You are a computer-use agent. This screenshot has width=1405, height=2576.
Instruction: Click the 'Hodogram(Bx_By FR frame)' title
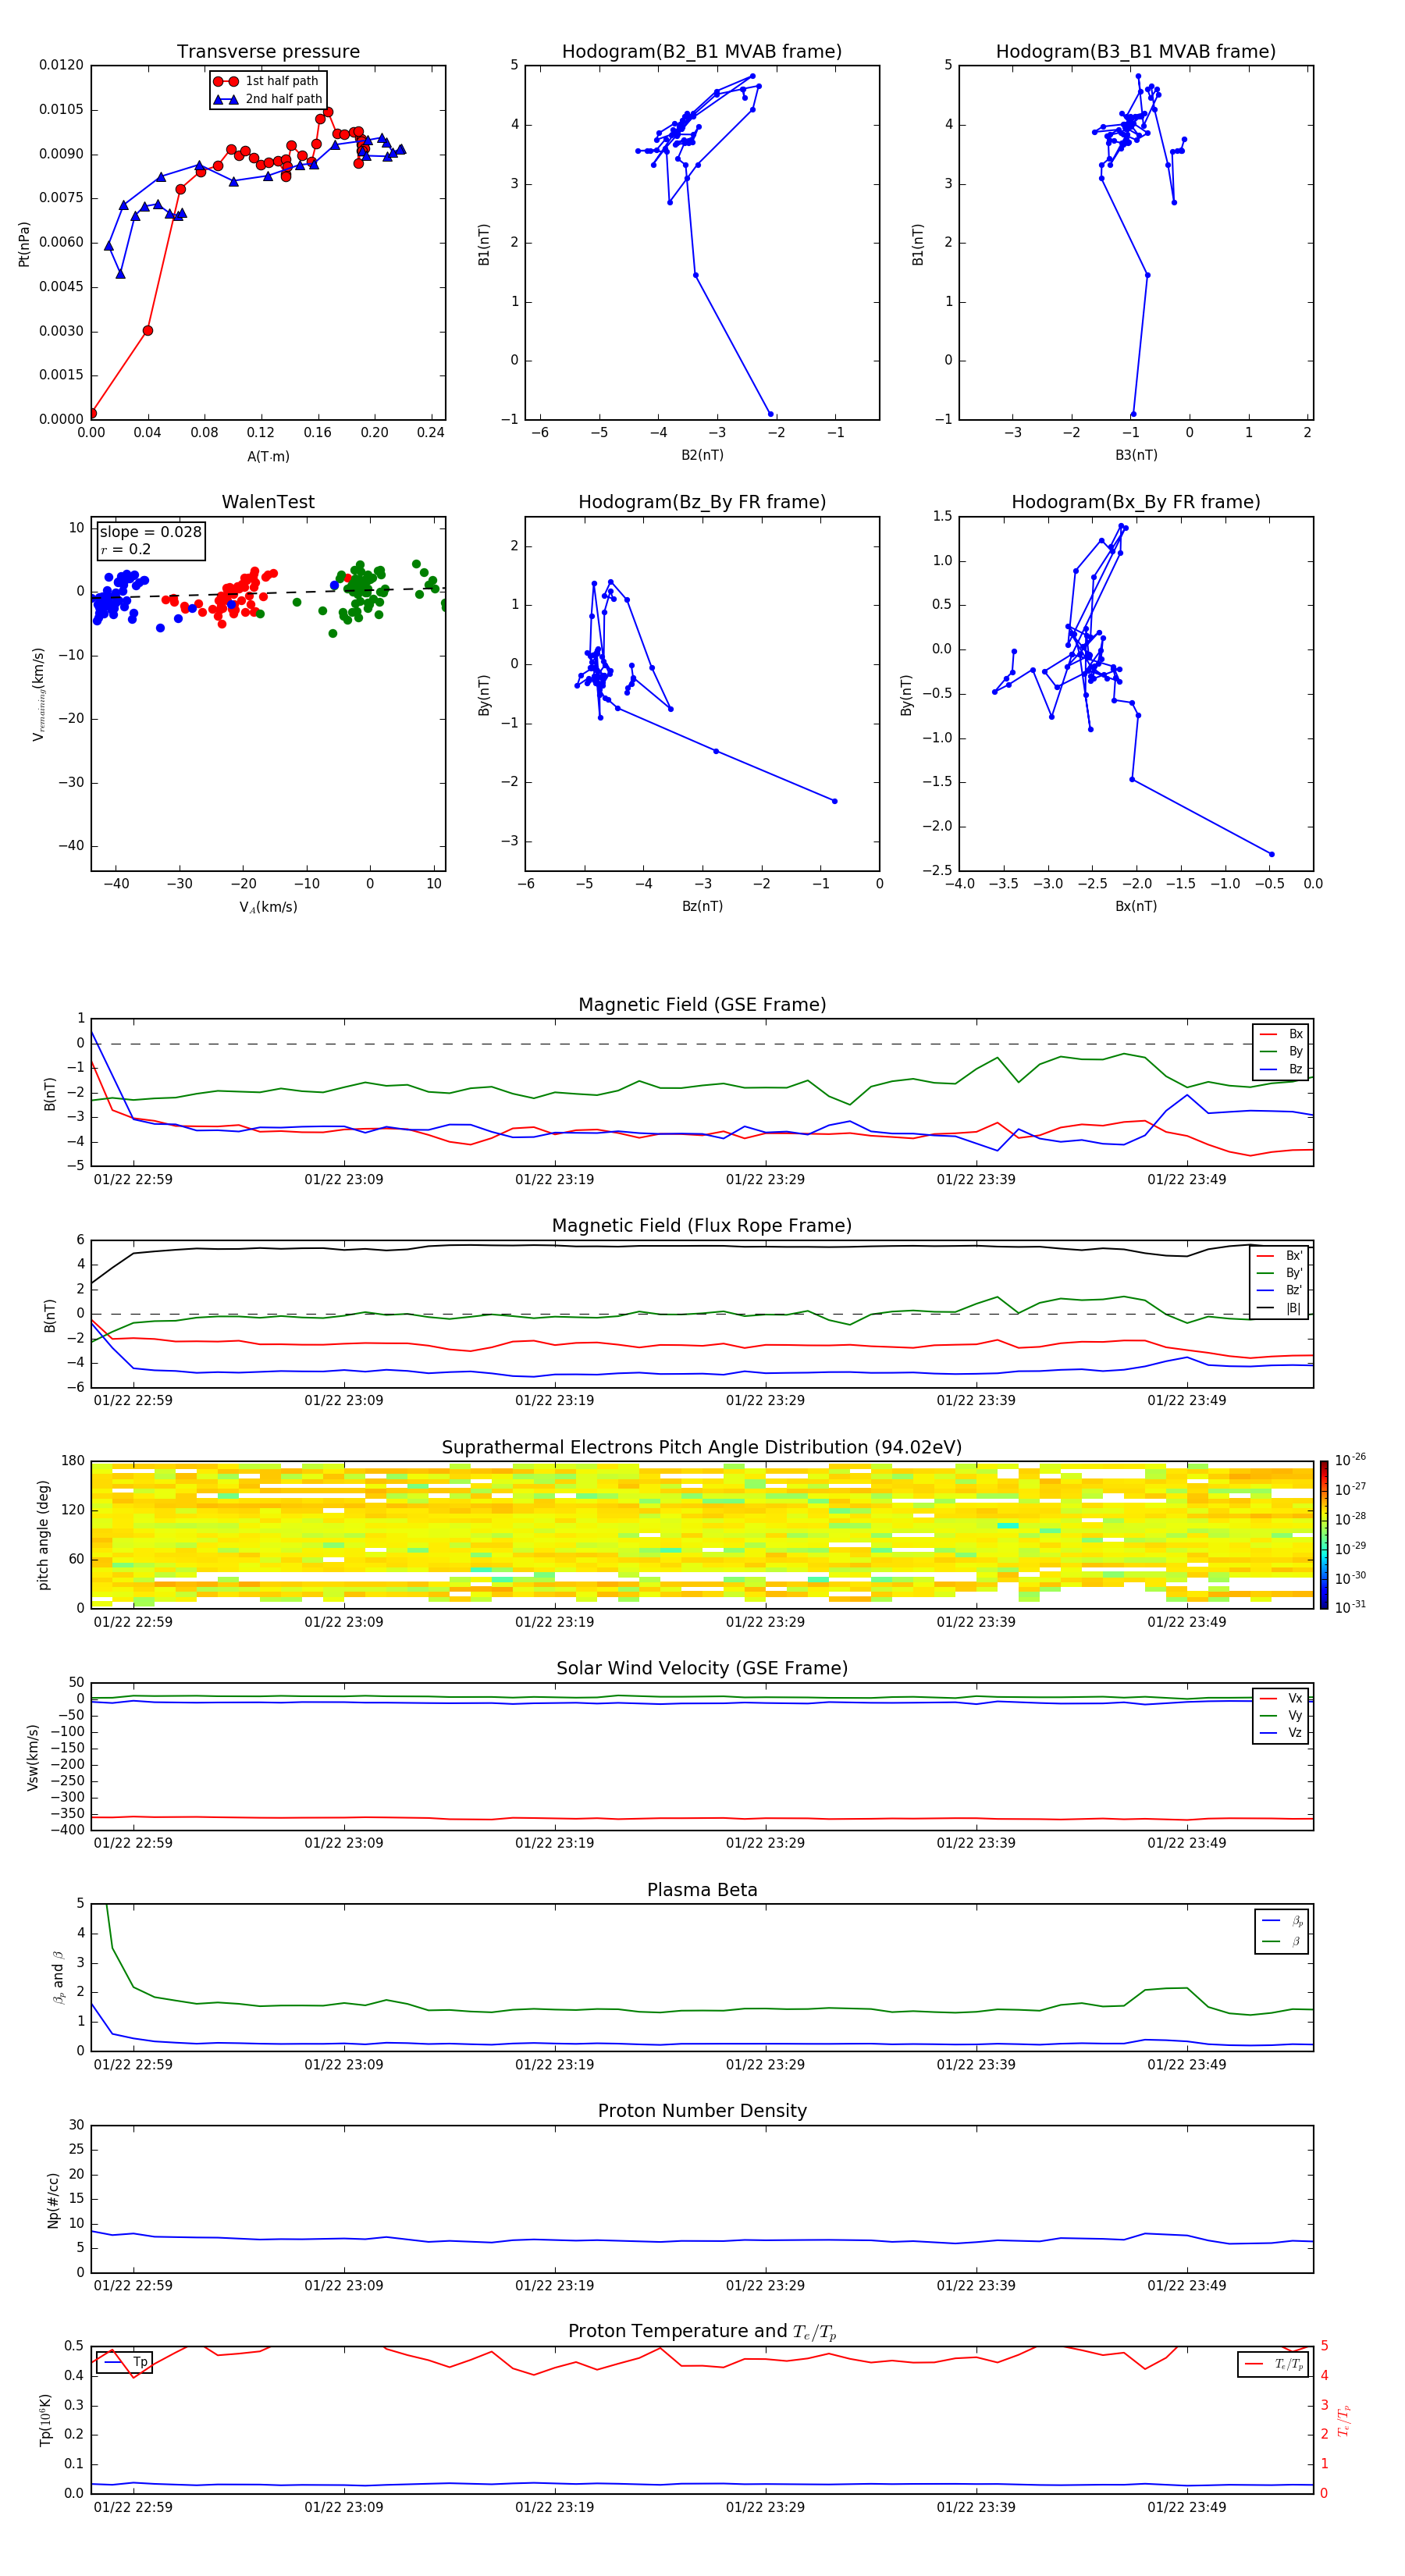pos(1135,501)
